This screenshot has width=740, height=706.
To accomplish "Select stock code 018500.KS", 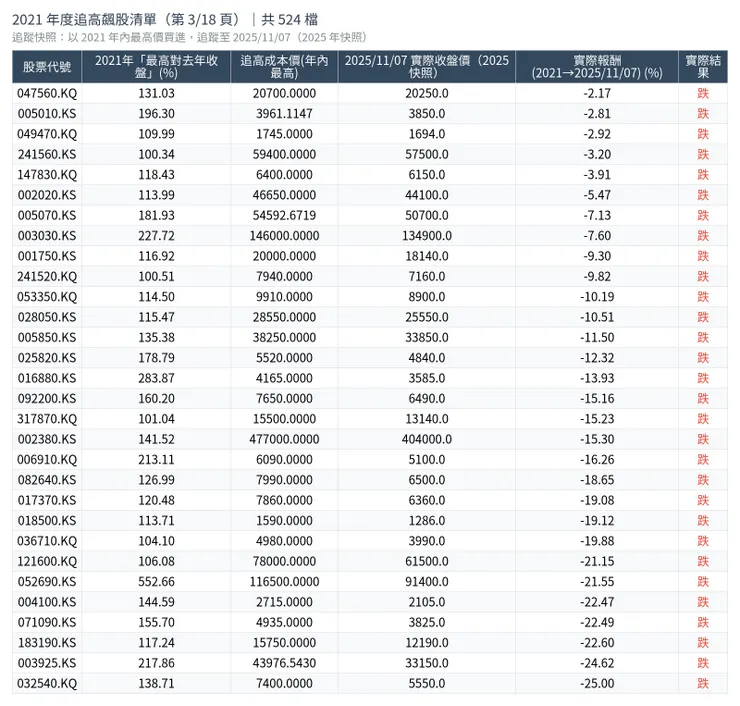I will (47, 521).
